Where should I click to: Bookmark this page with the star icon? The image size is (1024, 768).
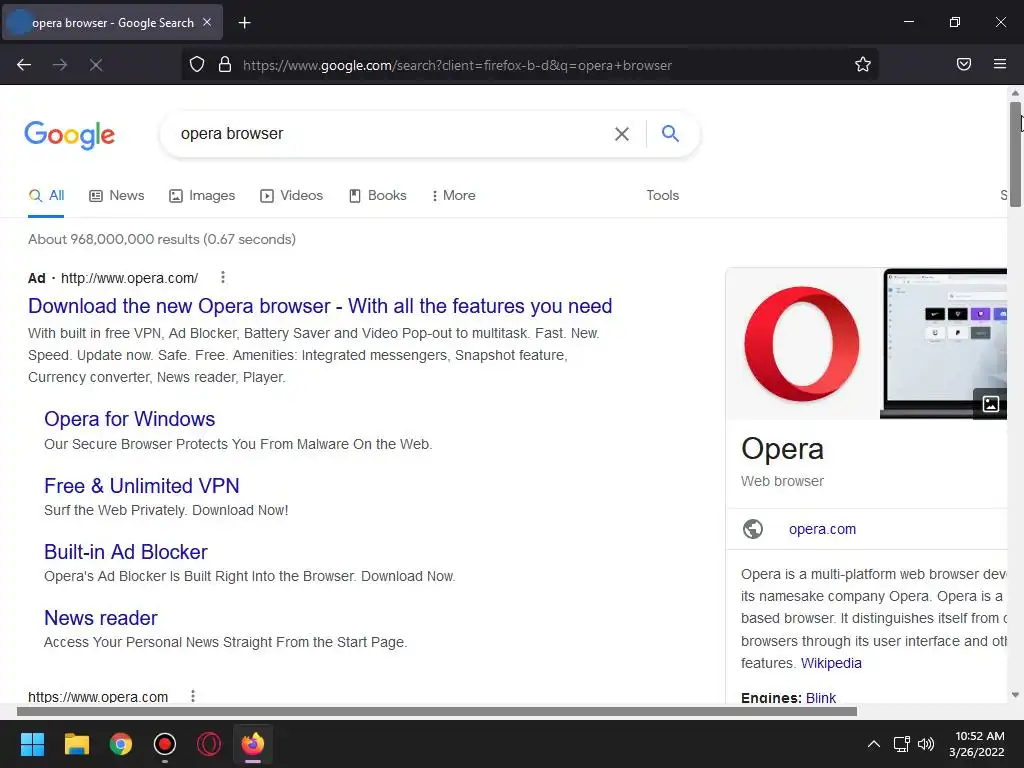(x=863, y=64)
